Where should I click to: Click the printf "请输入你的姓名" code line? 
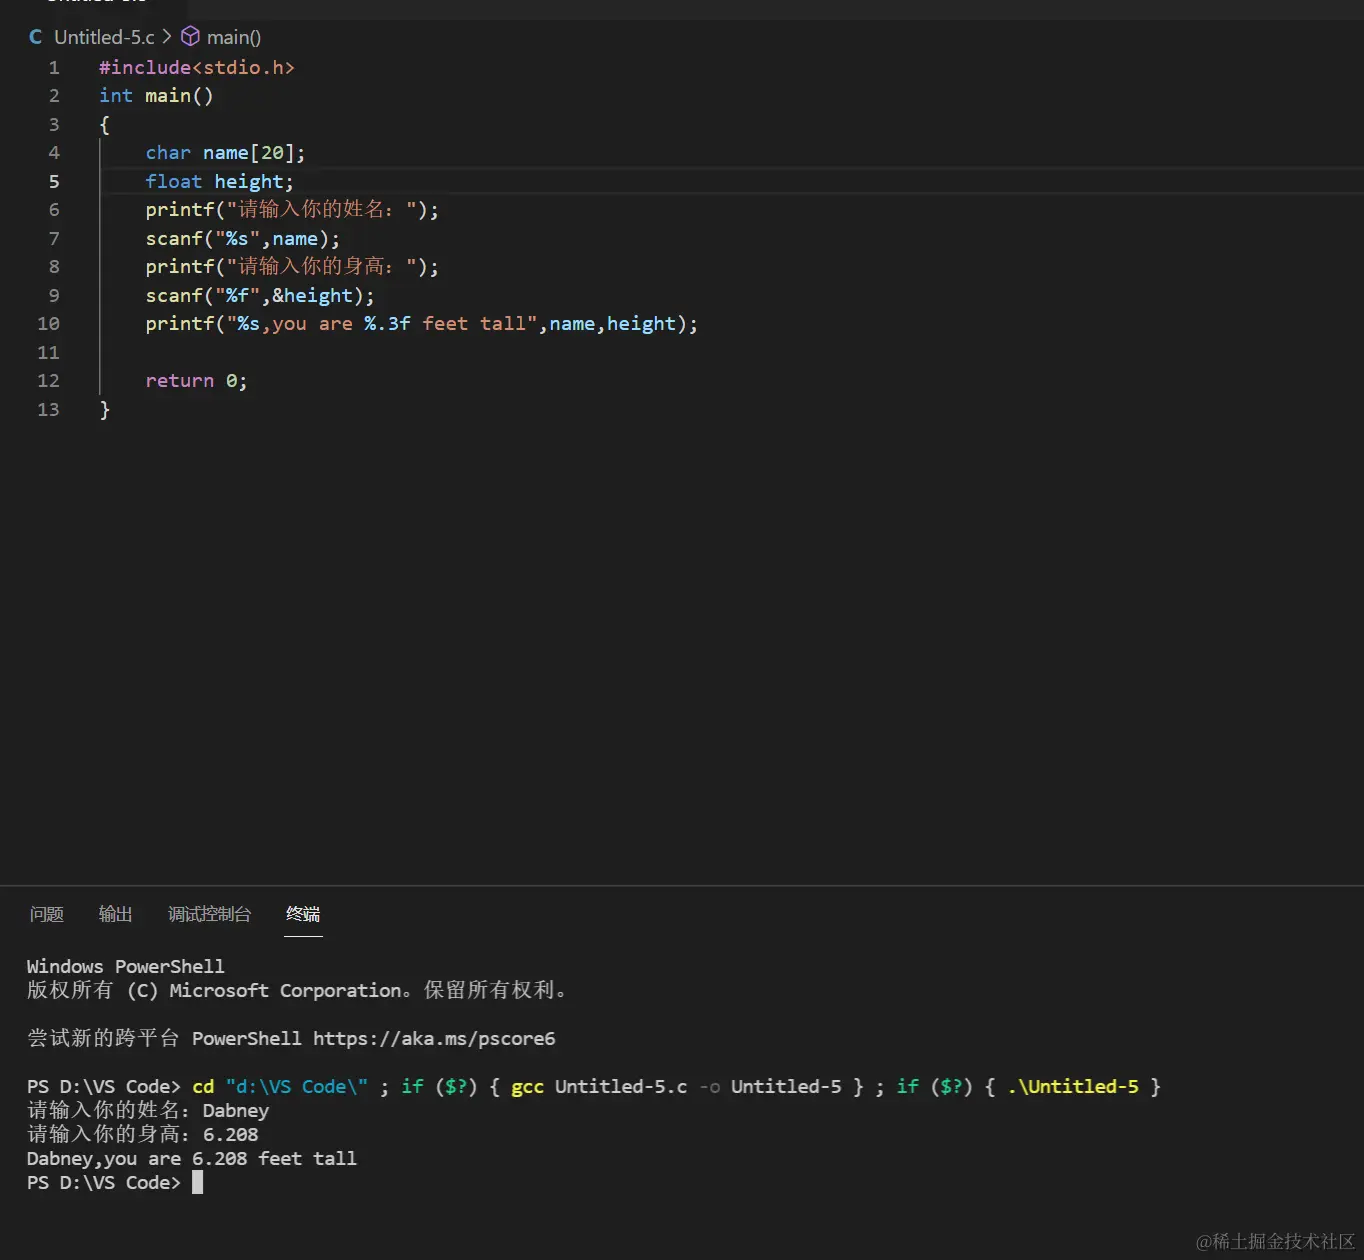[292, 210]
